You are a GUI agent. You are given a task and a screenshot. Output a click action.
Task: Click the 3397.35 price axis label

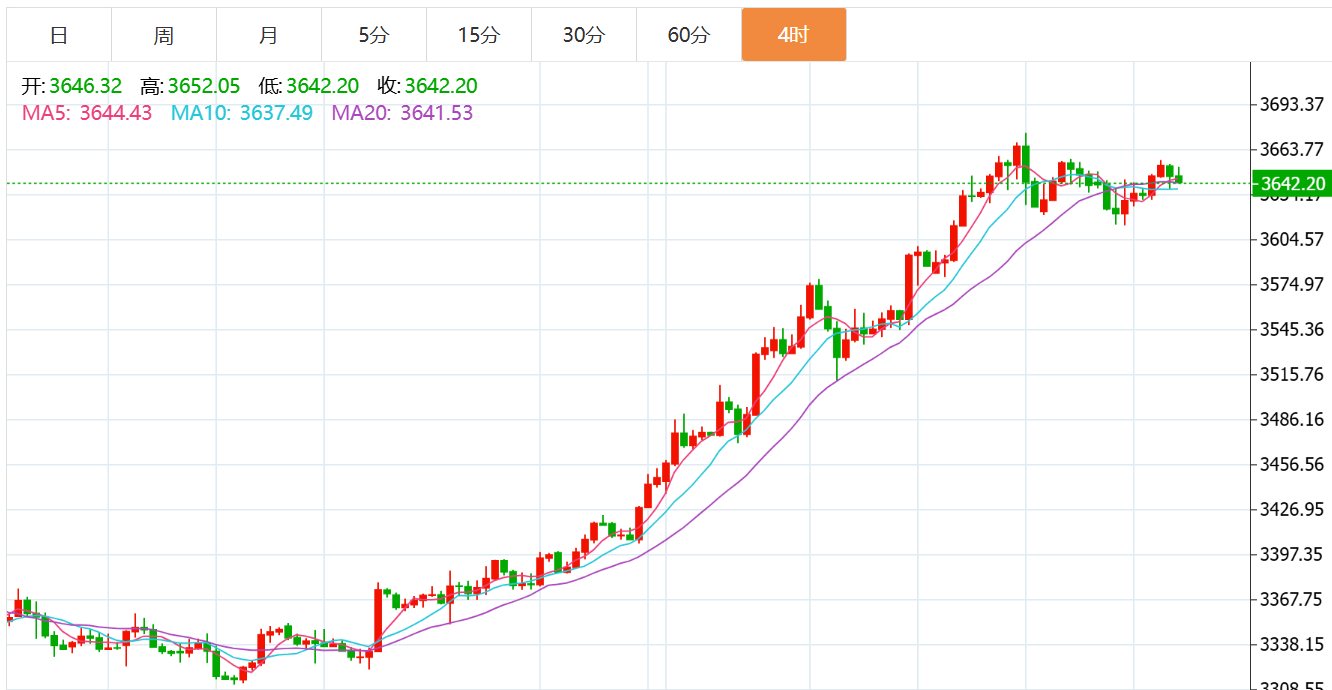point(1292,554)
